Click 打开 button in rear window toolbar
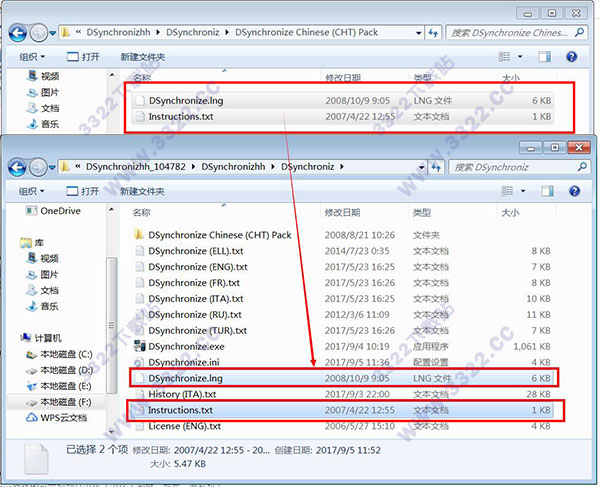The image size is (600, 487). [83, 57]
